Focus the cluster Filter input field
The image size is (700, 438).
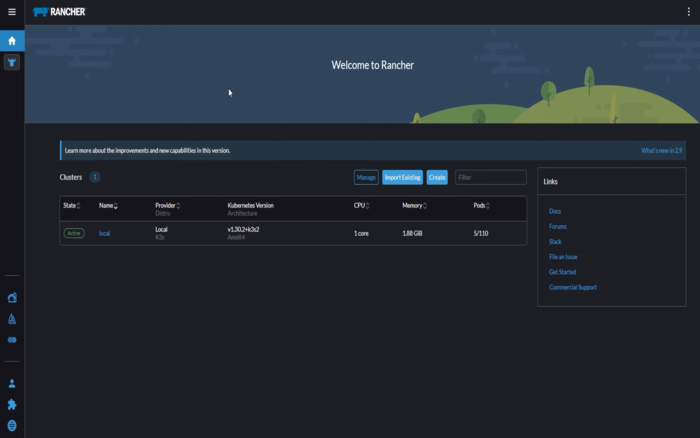point(491,177)
